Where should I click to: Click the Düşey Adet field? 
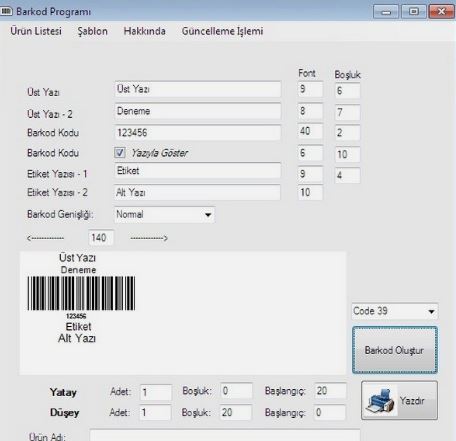tap(155, 413)
